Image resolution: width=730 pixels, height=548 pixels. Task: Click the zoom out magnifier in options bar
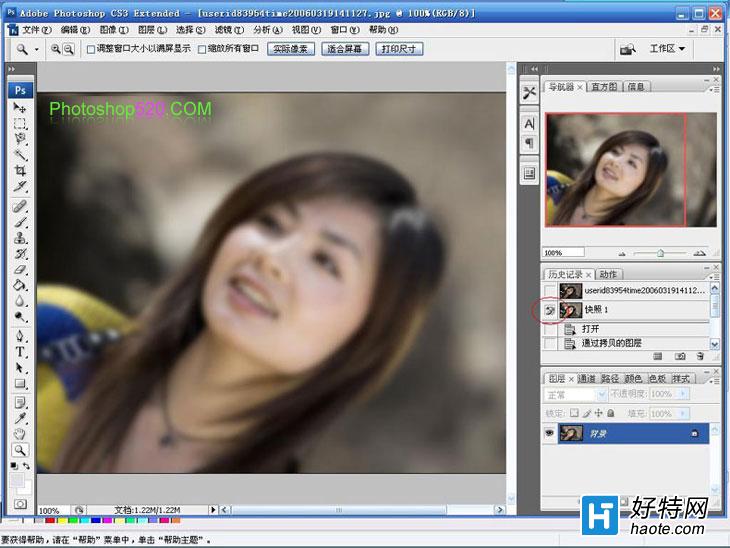click(68, 49)
